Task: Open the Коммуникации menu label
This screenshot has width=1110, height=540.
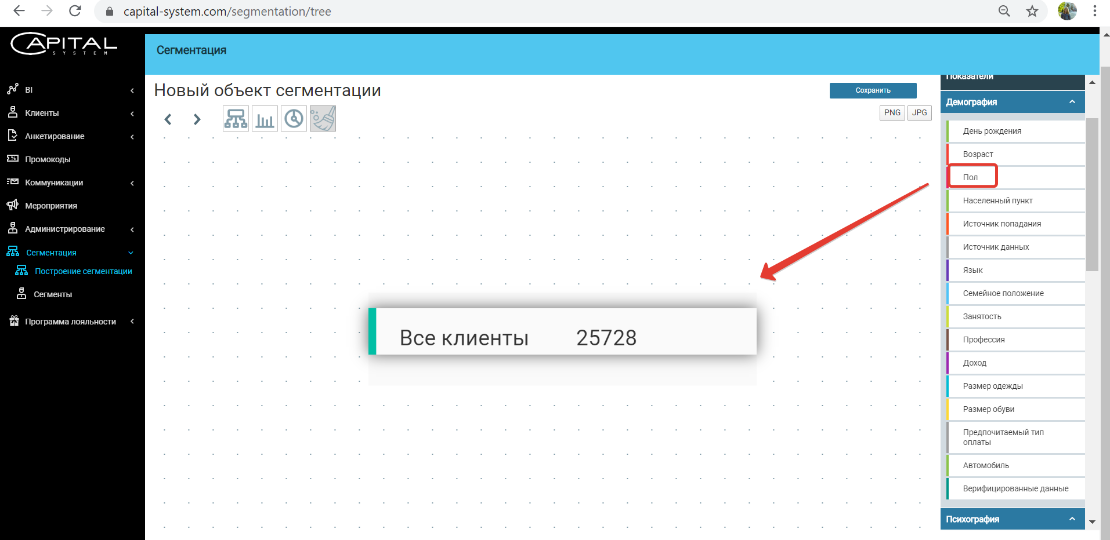Action: click(54, 183)
